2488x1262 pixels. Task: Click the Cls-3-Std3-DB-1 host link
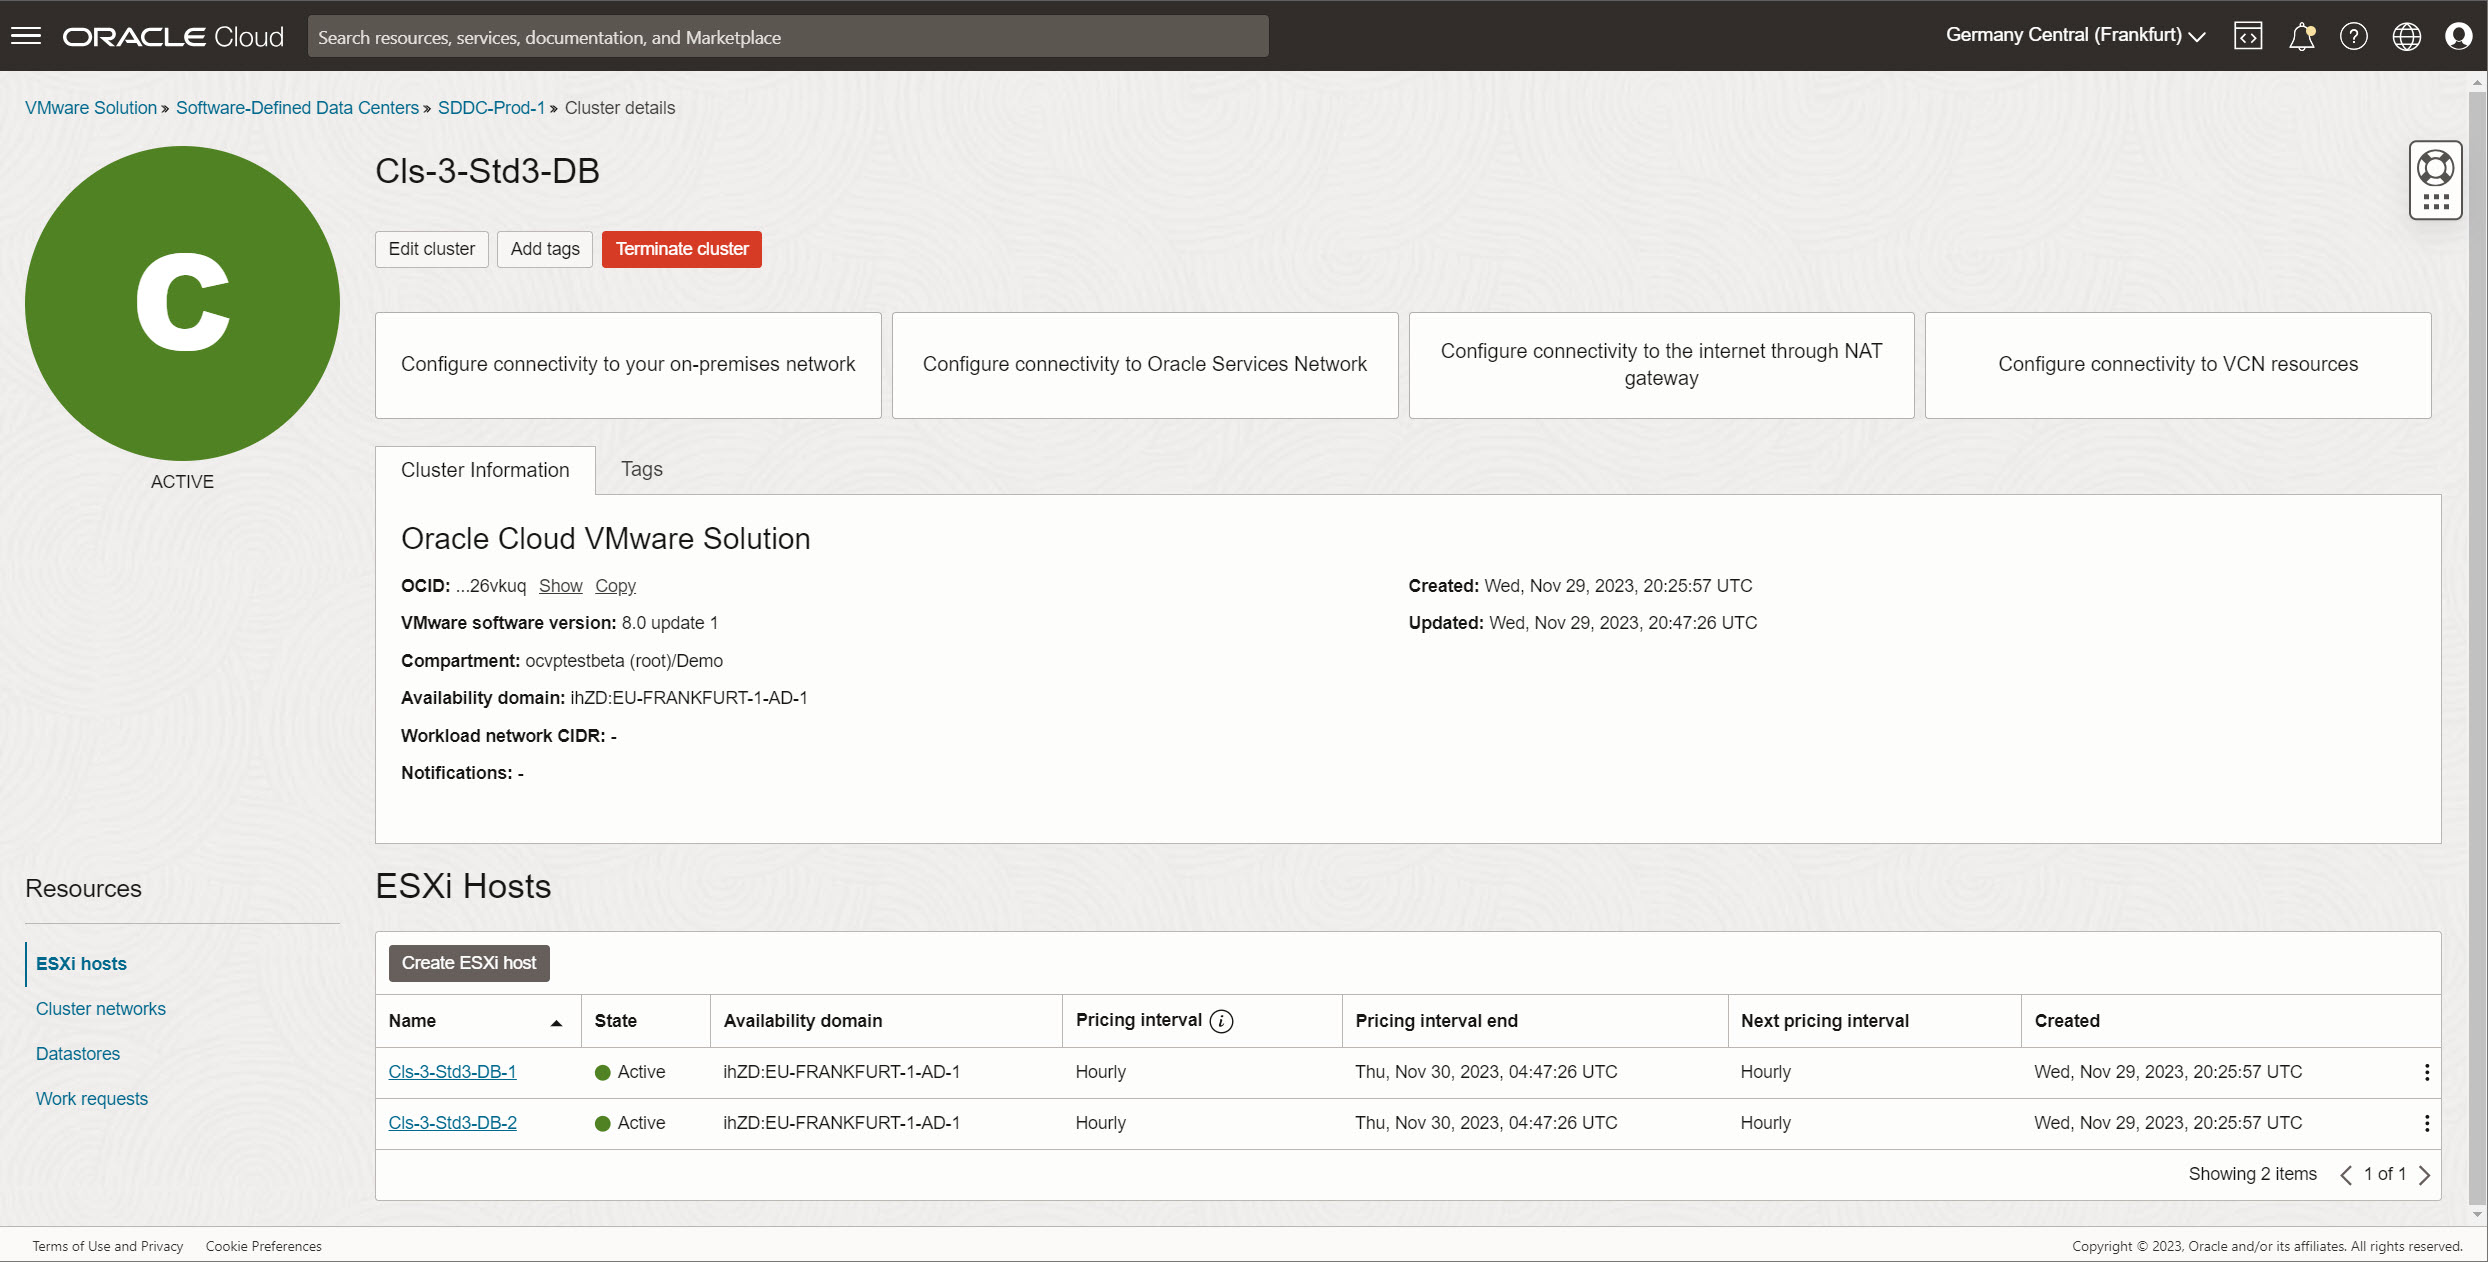[452, 1070]
